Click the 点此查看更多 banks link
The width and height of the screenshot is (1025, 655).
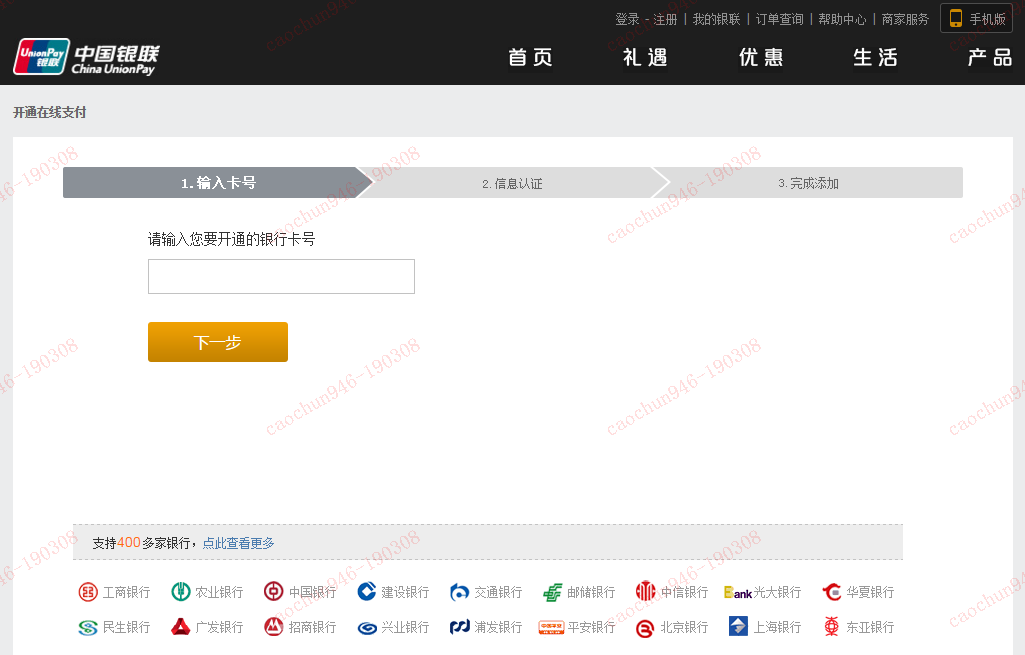[x=238, y=543]
